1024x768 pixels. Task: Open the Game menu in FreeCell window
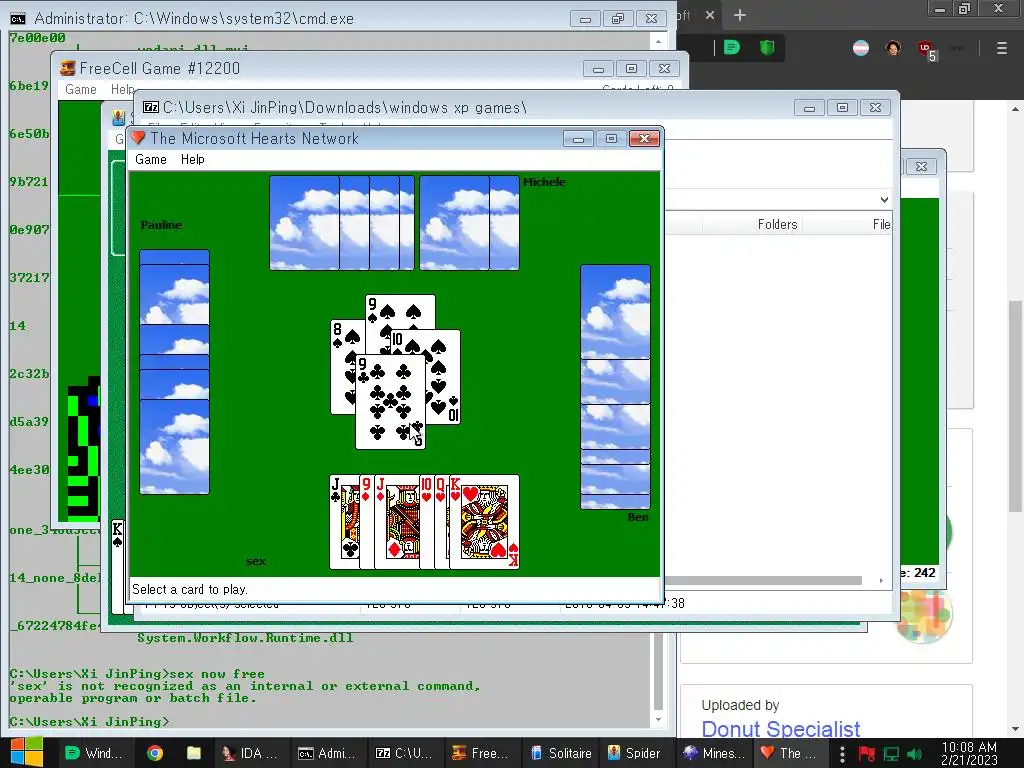[x=80, y=89]
